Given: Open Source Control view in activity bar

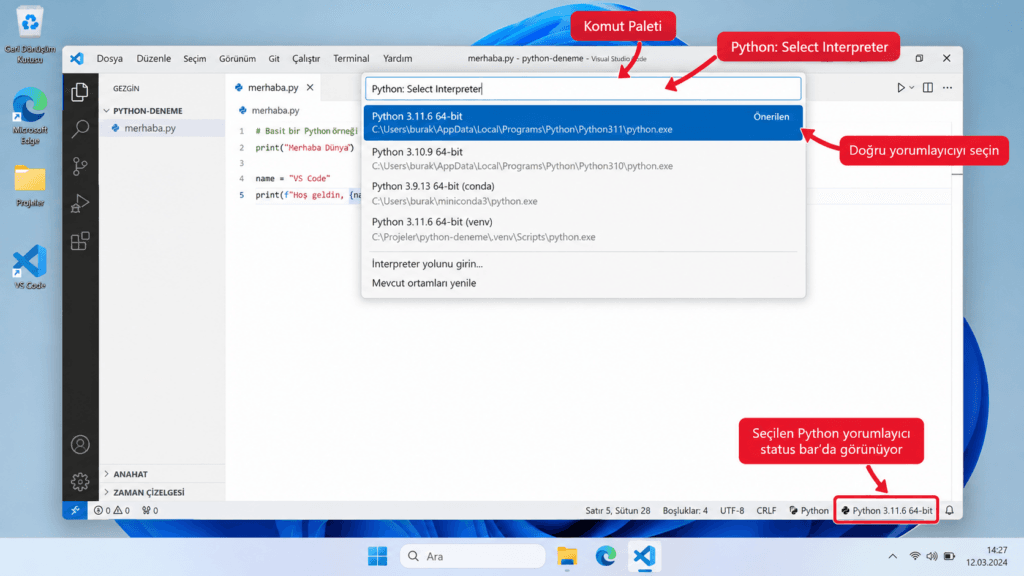Looking at the screenshot, I should [x=80, y=166].
